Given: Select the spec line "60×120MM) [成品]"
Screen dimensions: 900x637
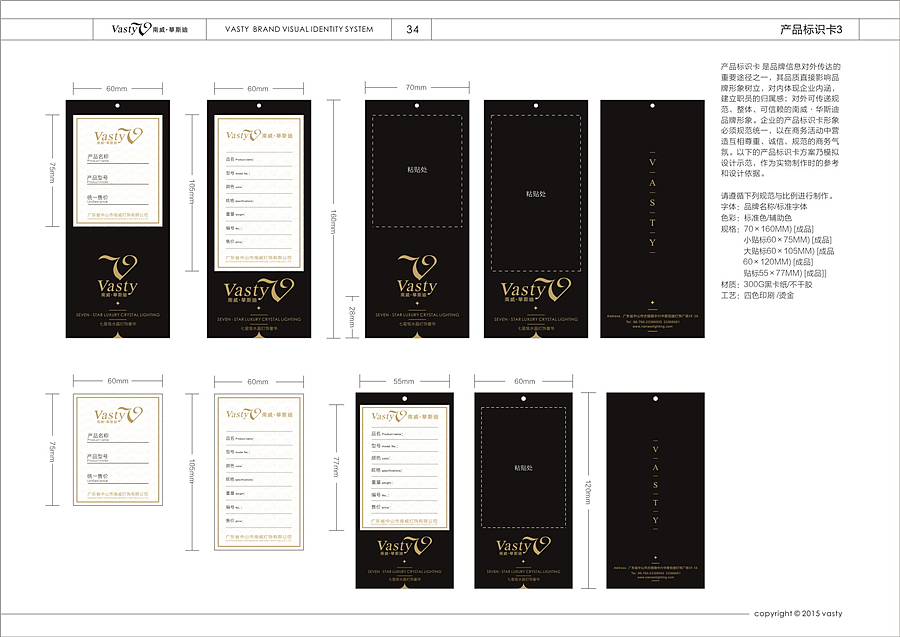Looking at the screenshot, I should pos(778,262).
